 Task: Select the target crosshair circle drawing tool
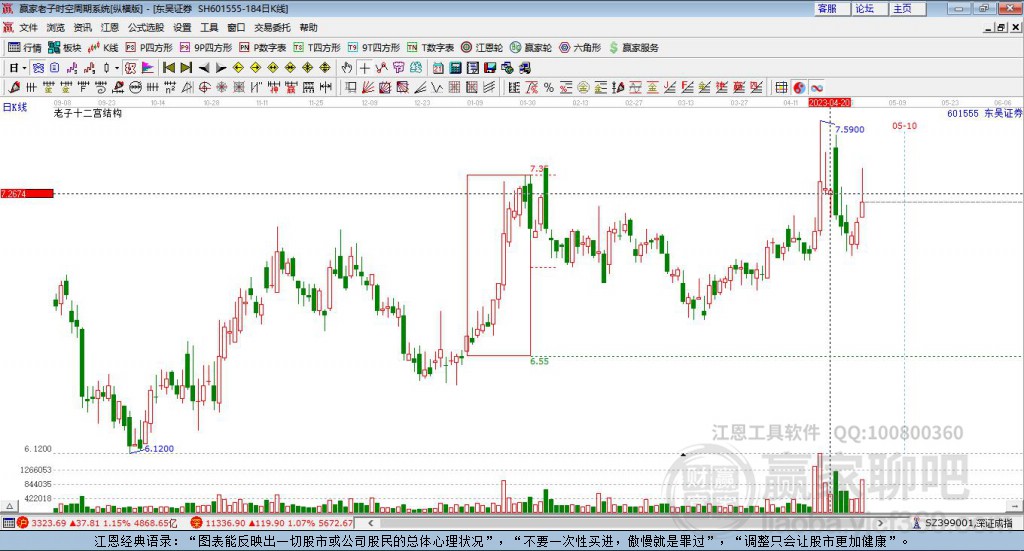(x=204, y=87)
